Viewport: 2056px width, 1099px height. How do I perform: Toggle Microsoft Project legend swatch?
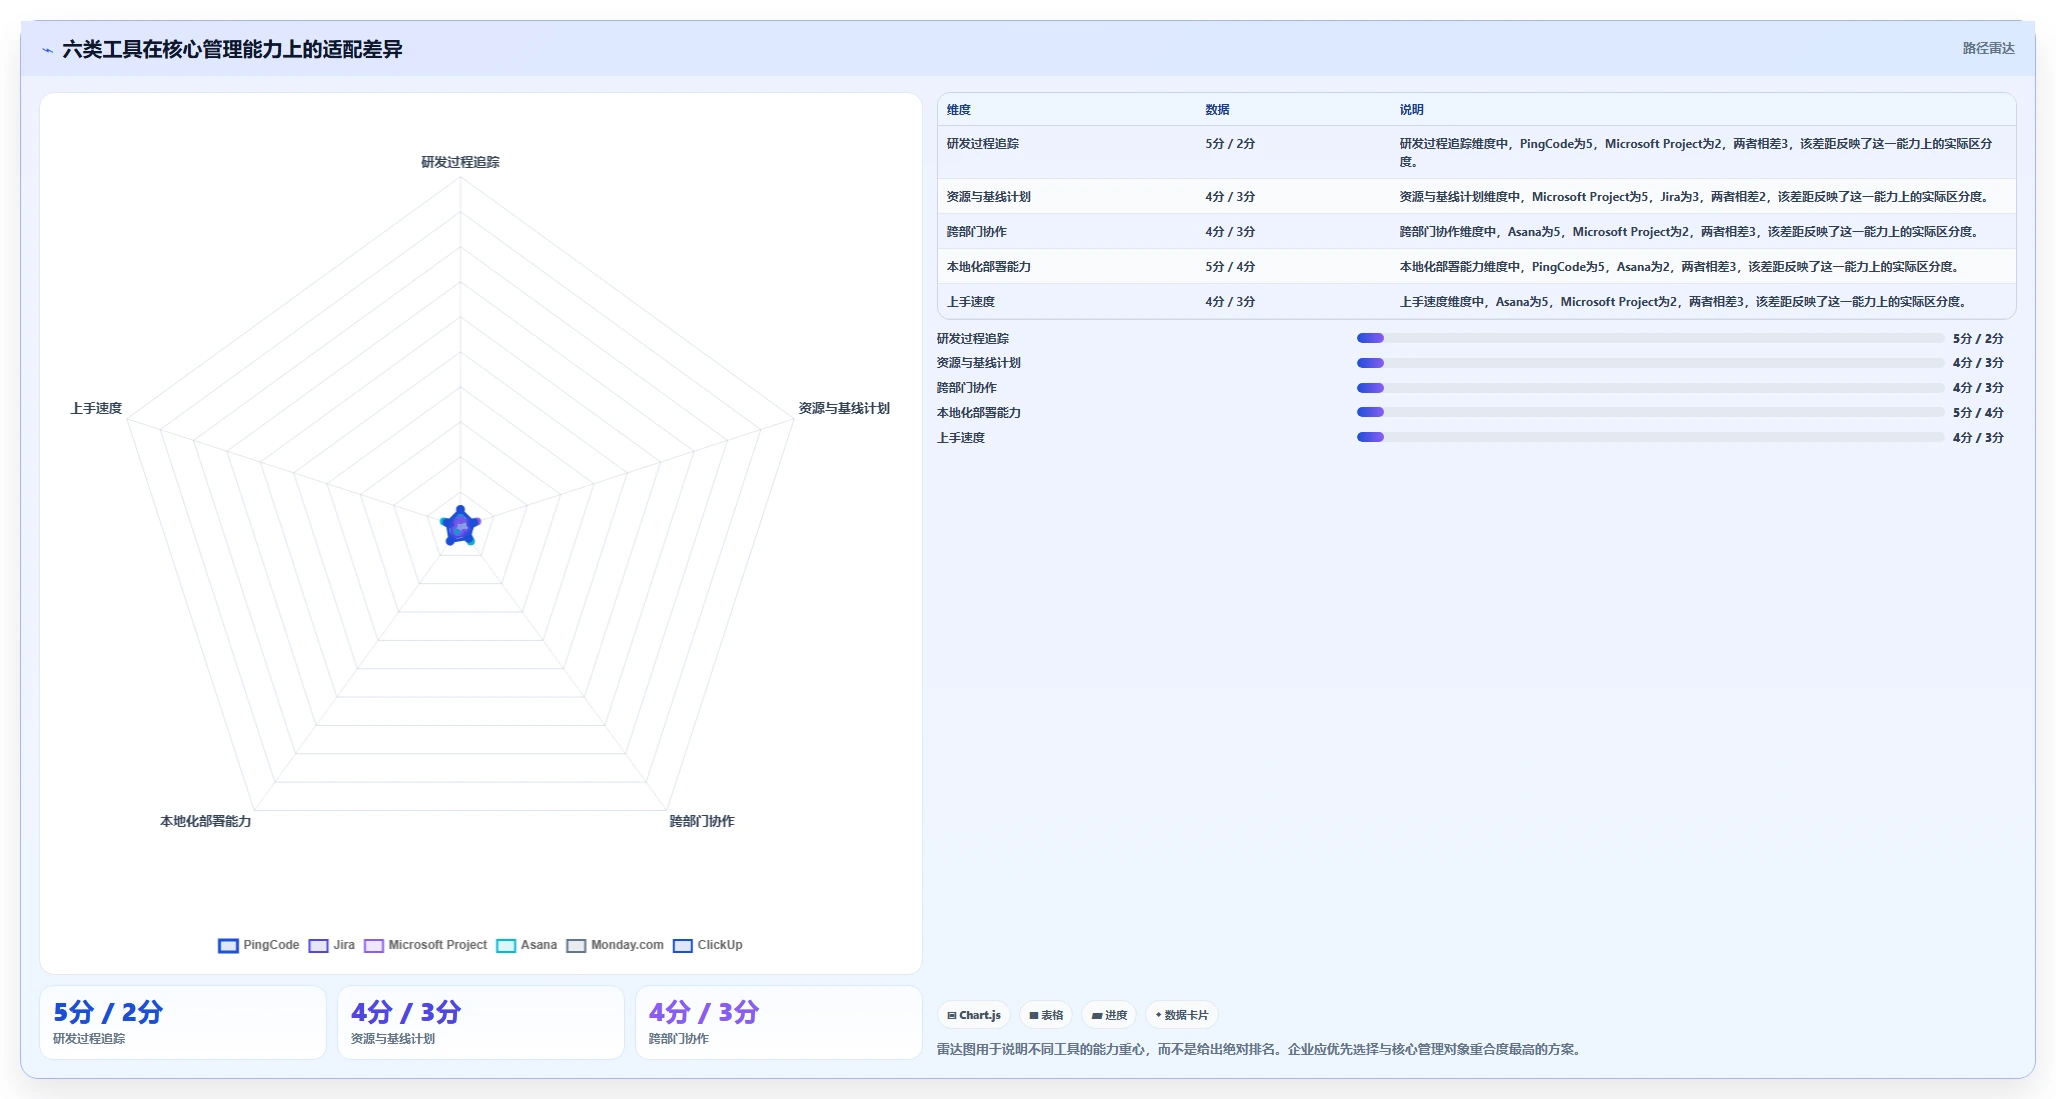374,945
